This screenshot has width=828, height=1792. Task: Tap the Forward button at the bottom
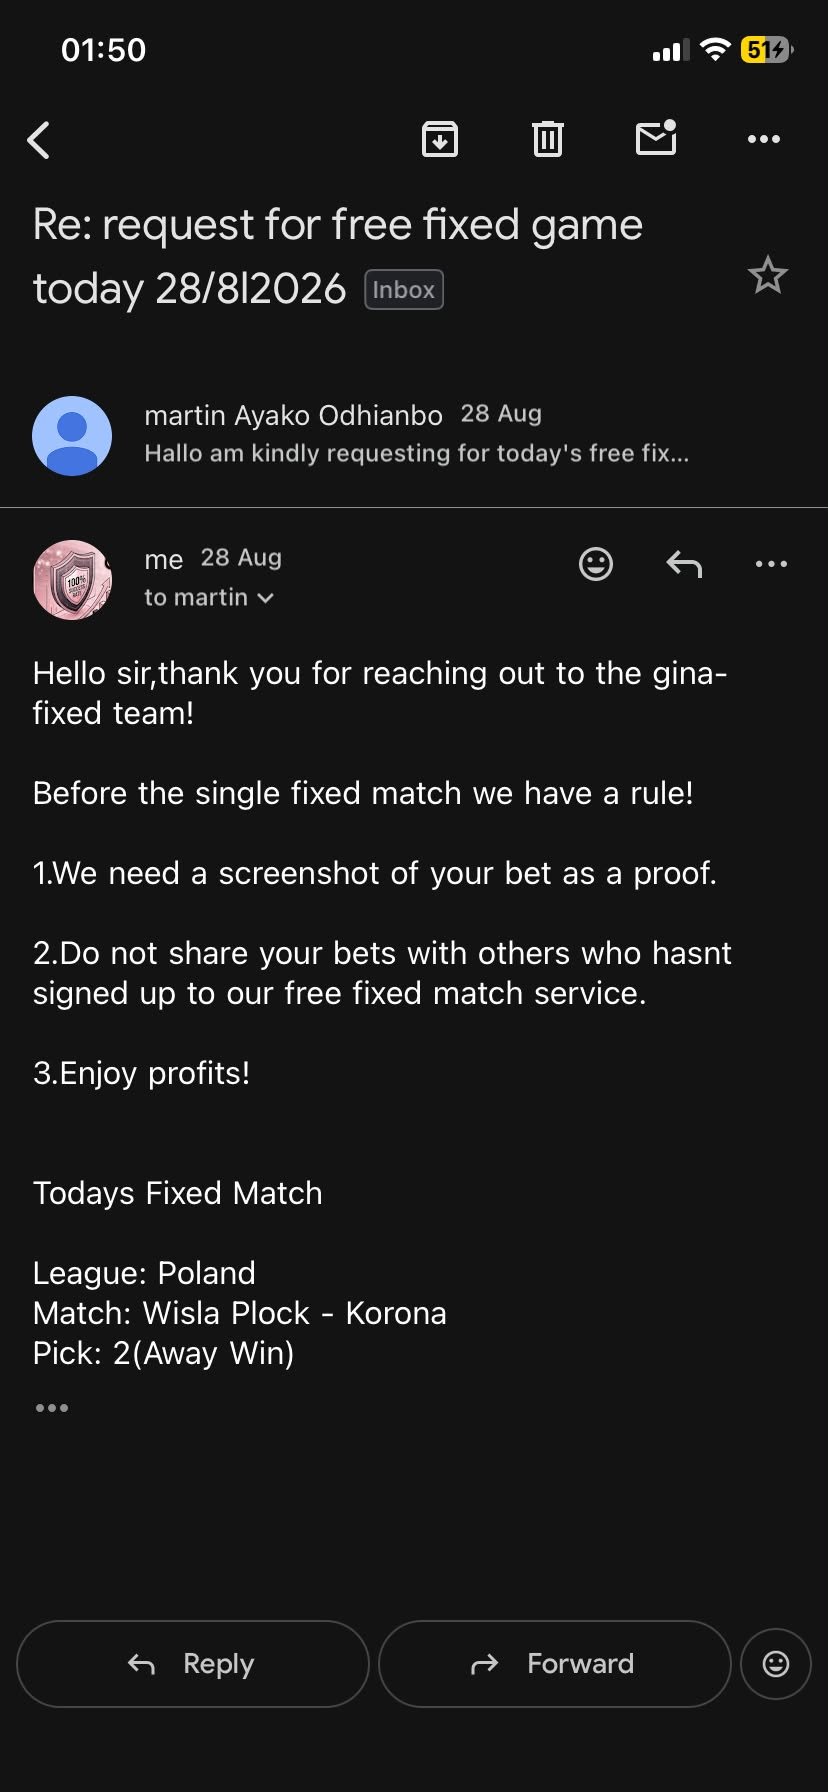coord(555,1664)
